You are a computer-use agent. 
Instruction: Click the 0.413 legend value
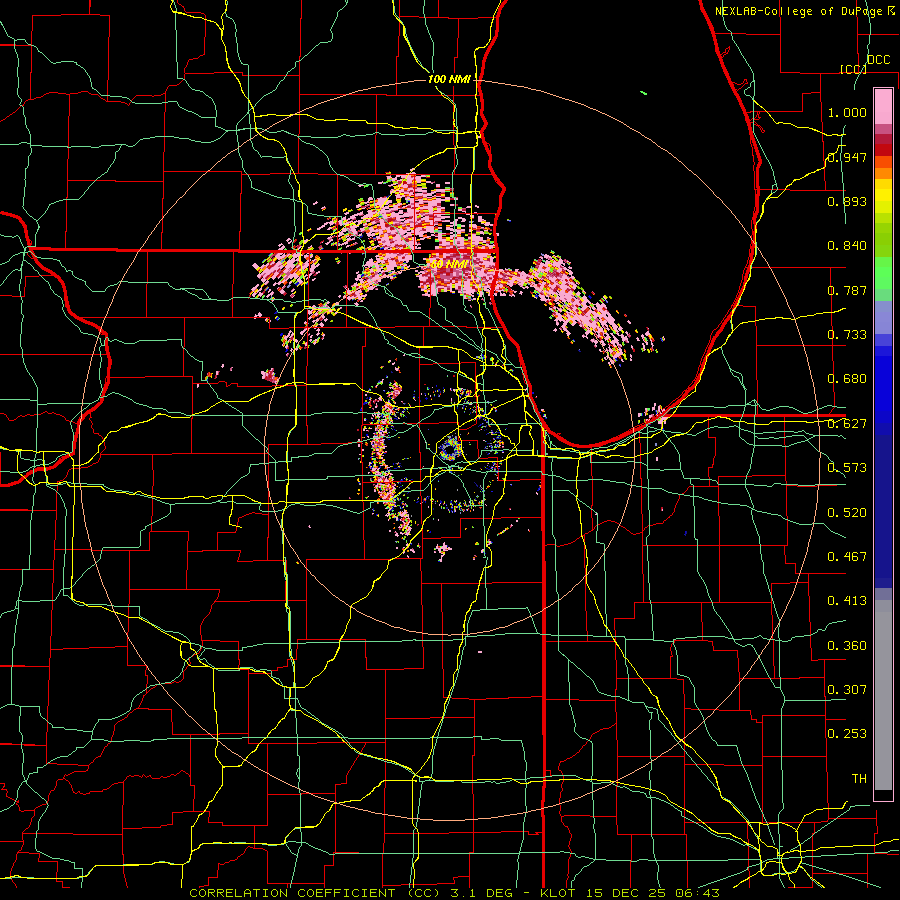tap(847, 601)
